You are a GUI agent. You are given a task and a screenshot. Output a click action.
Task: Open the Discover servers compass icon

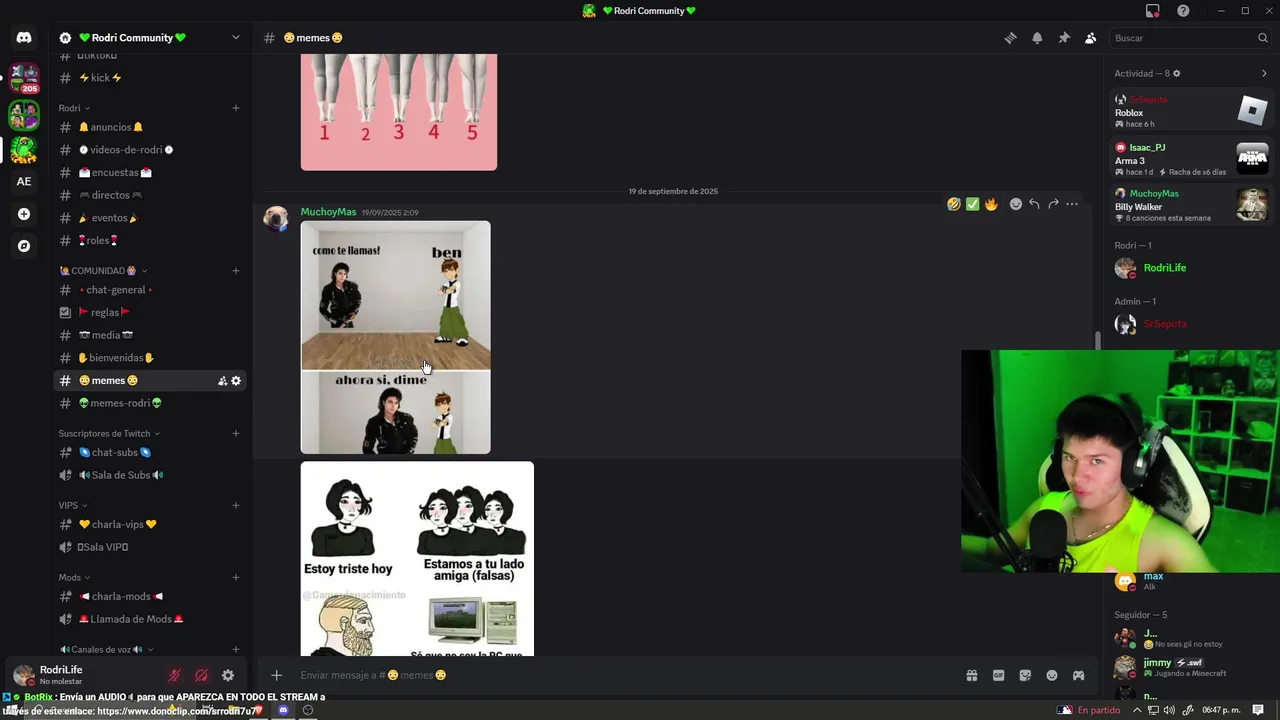[24, 246]
